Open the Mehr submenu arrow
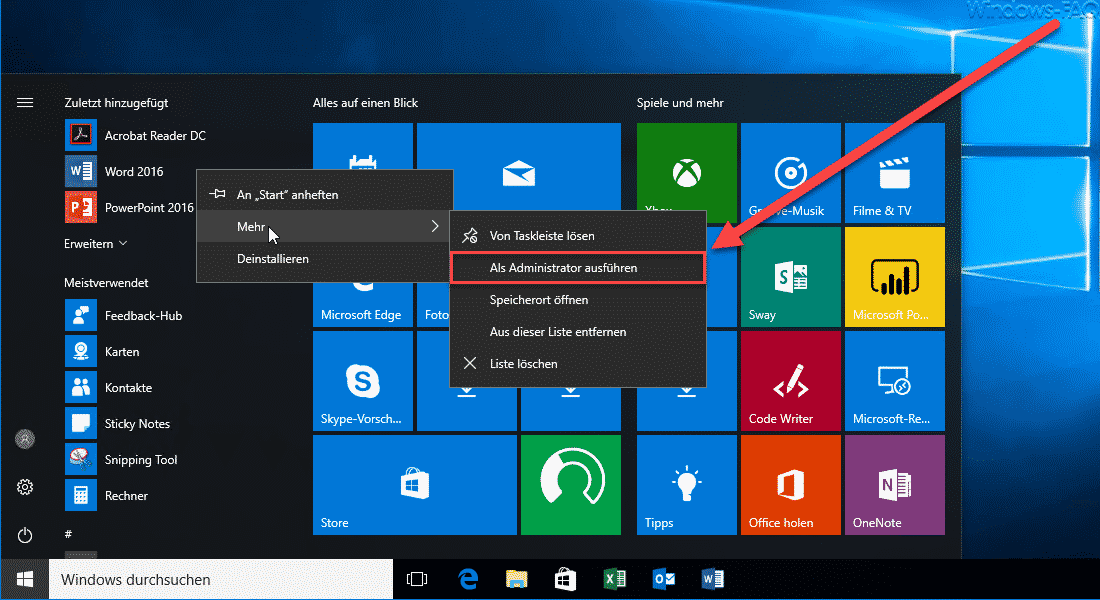The width and height of the screenshot is (1100, 600). (435, 226)
